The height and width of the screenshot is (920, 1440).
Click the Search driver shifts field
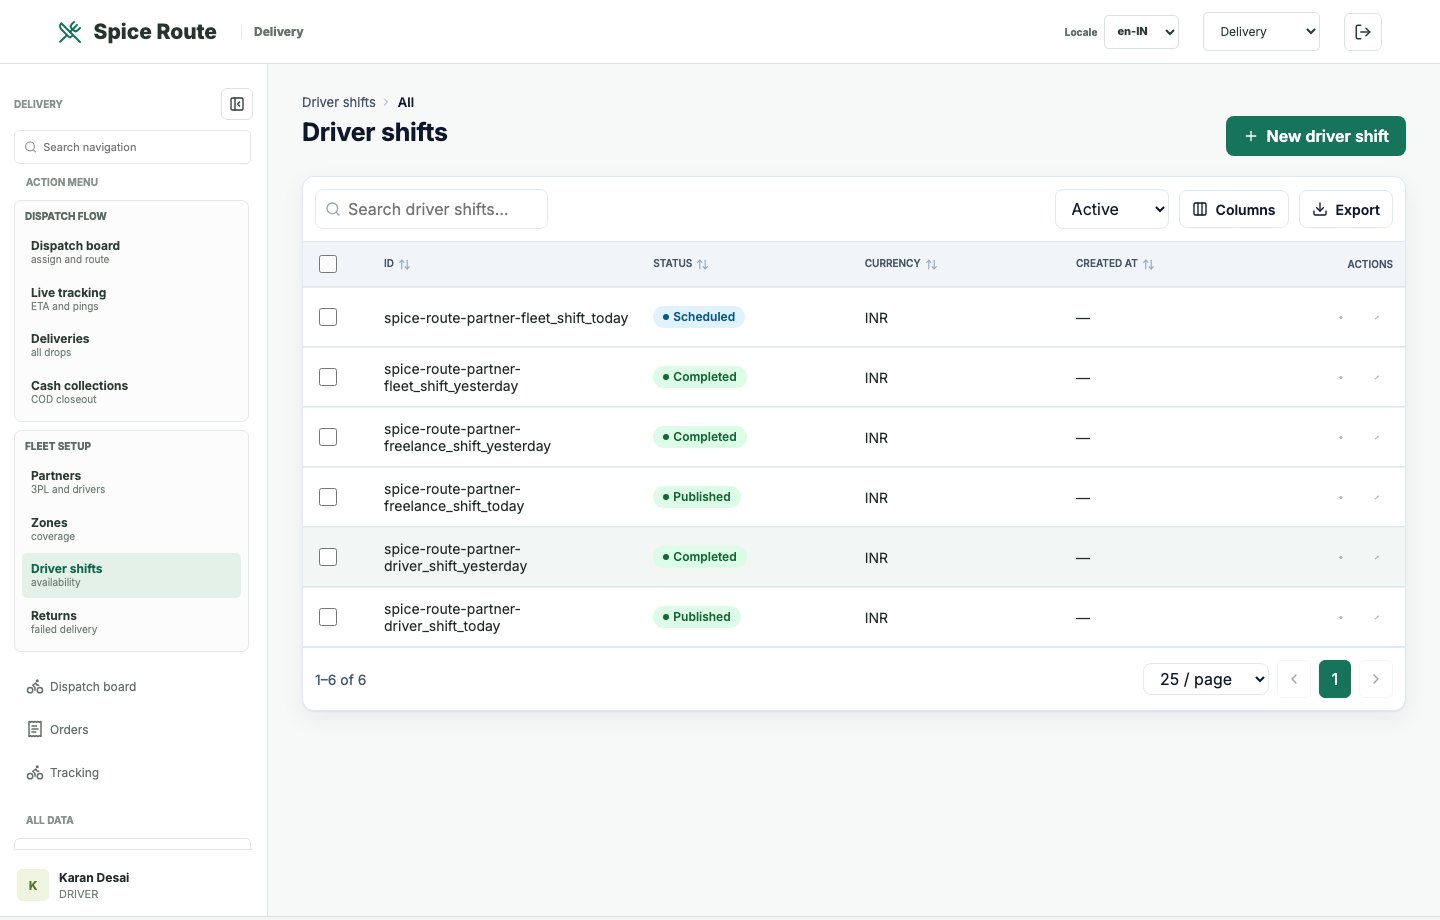[431, 209]
